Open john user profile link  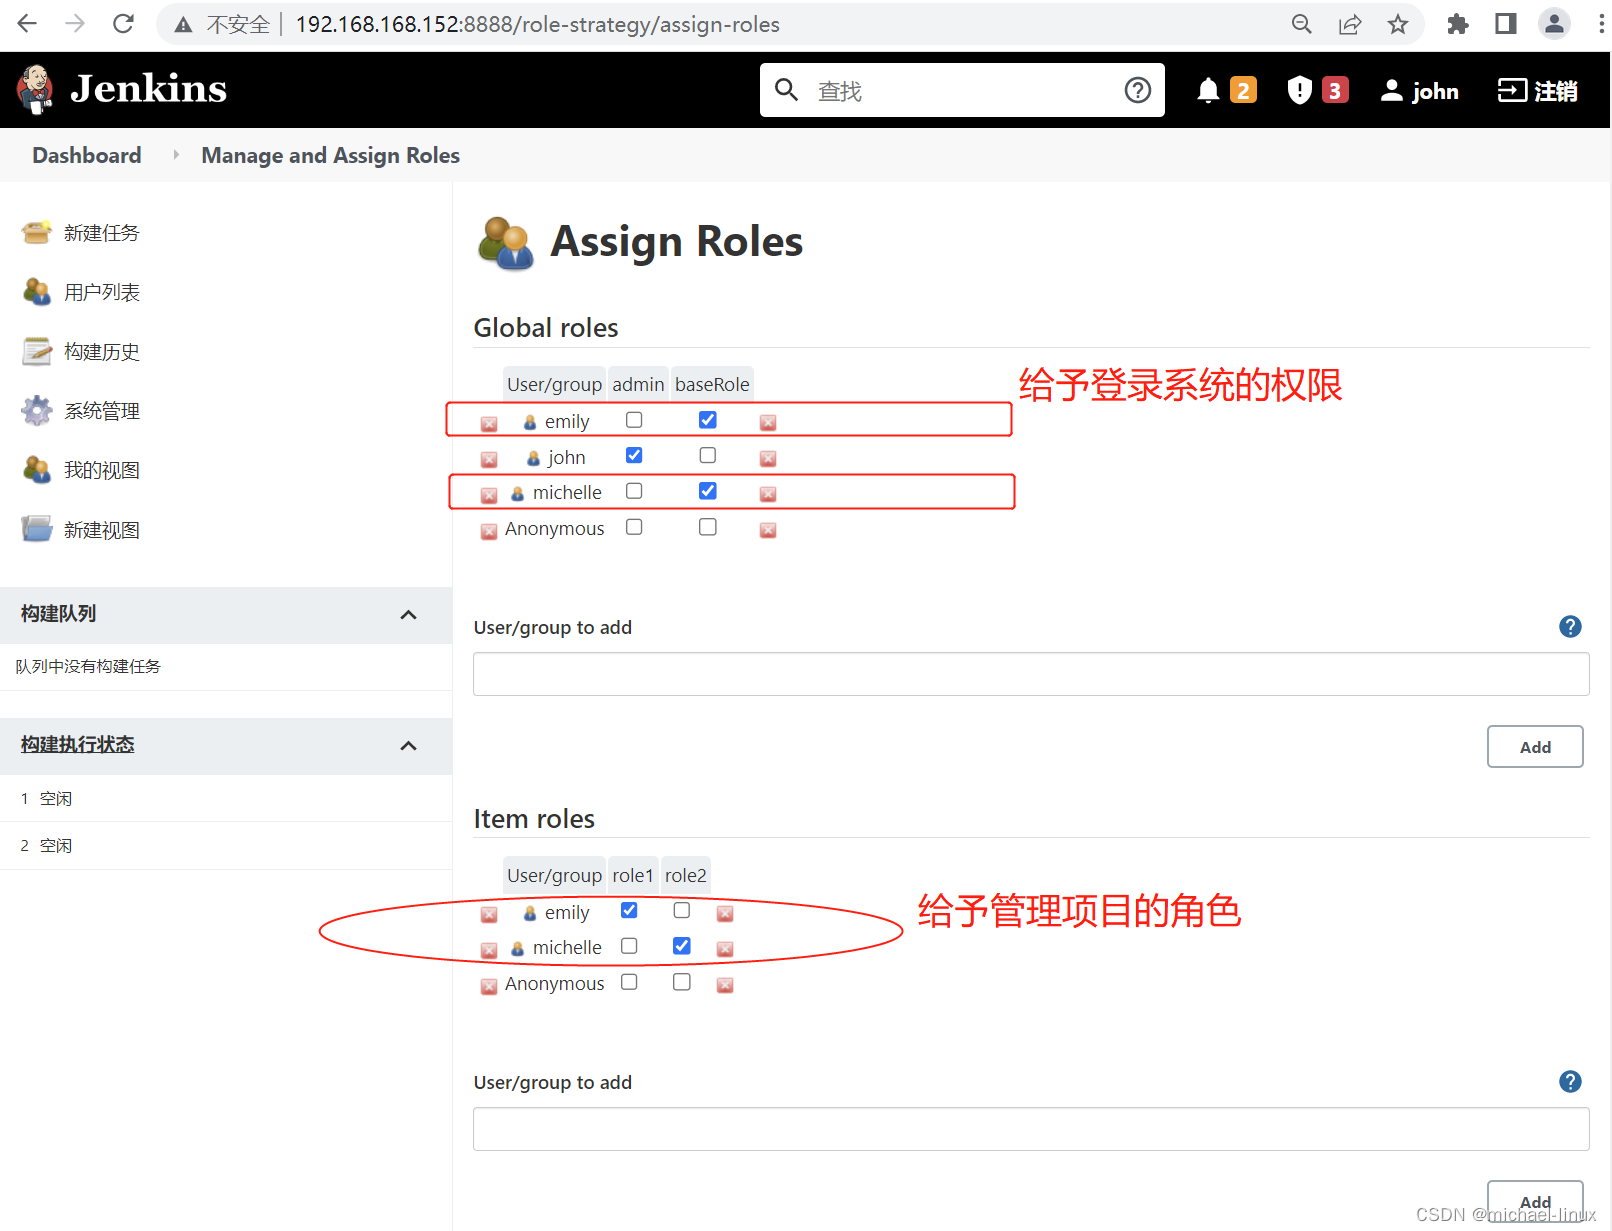click(x=1419, y=91)
